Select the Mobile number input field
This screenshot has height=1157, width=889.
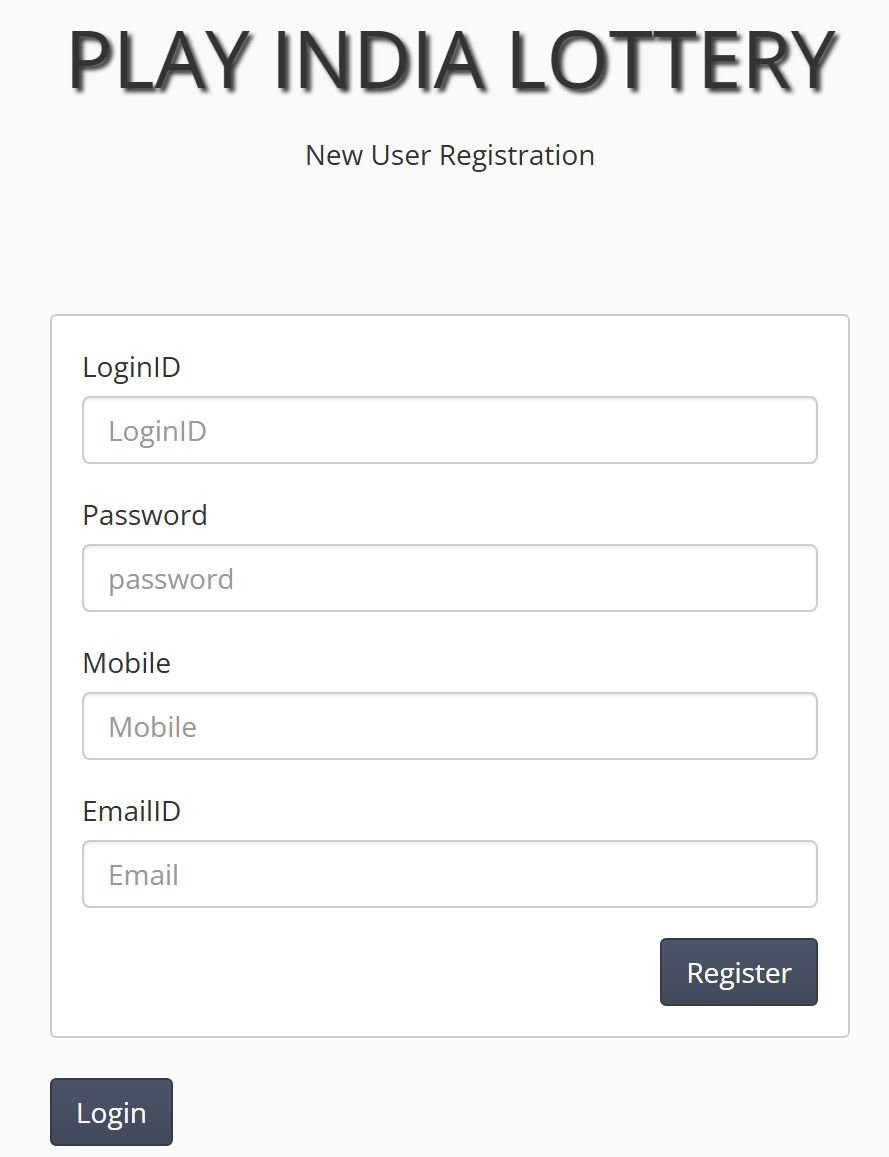tap(449, 726)
